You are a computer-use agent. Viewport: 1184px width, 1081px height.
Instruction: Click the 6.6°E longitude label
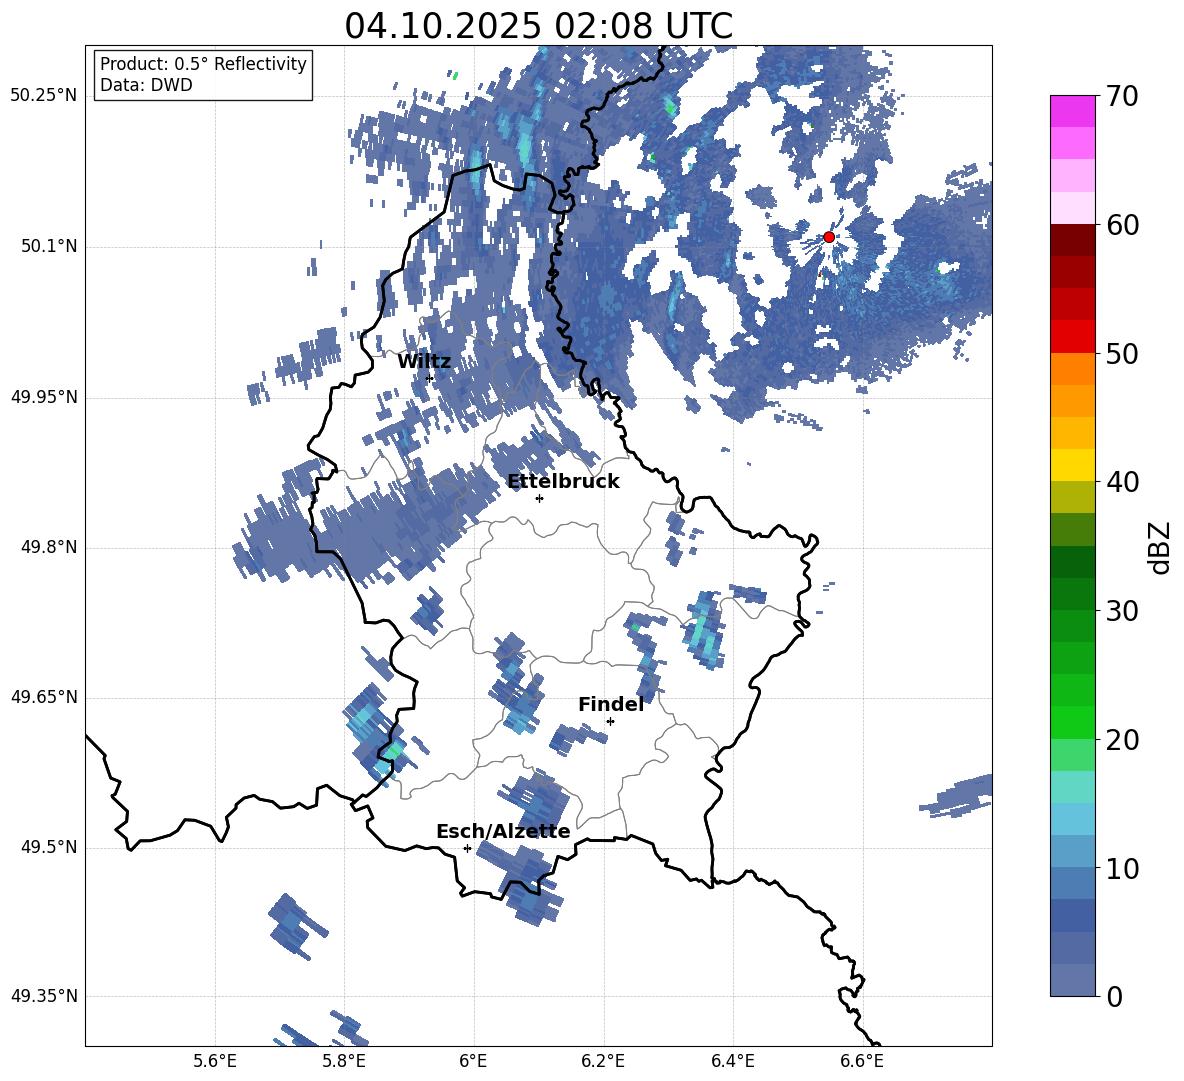click(x=862, y=1061)
